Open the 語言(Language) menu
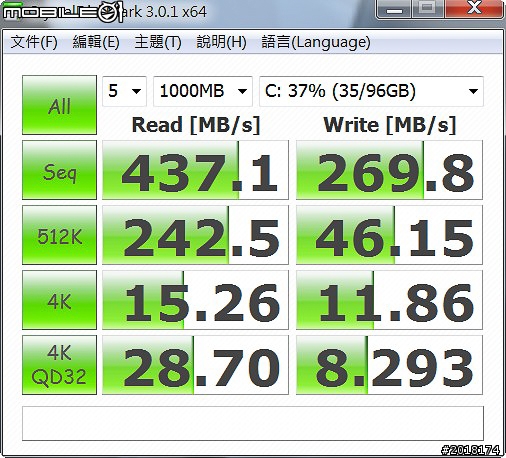506x458 pixels. pos(316,42)
